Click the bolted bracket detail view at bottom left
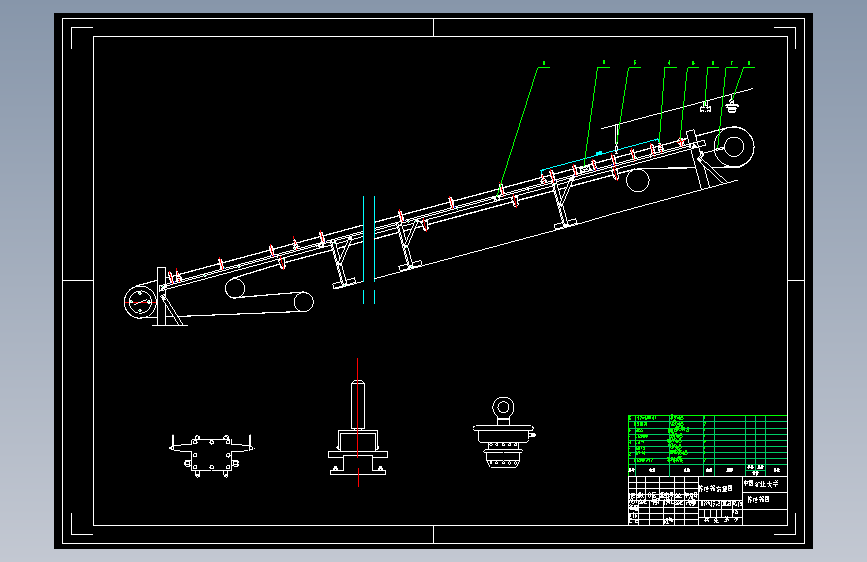 [x=211, y=456]
